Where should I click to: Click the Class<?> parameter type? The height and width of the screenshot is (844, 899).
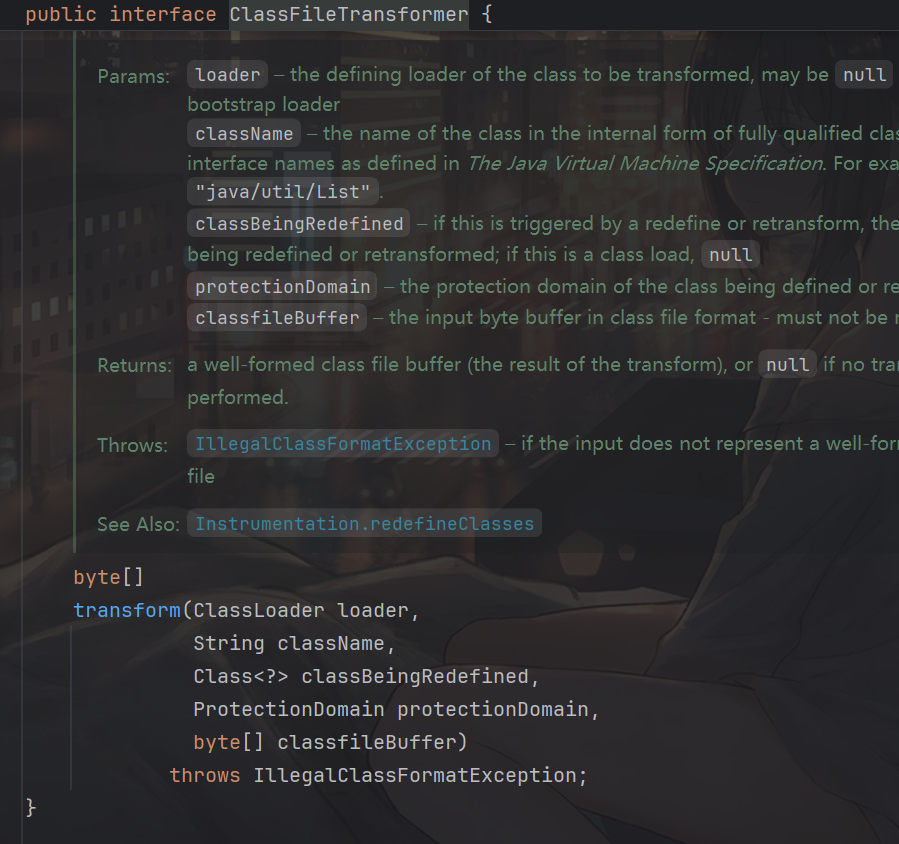pos(241,677)
